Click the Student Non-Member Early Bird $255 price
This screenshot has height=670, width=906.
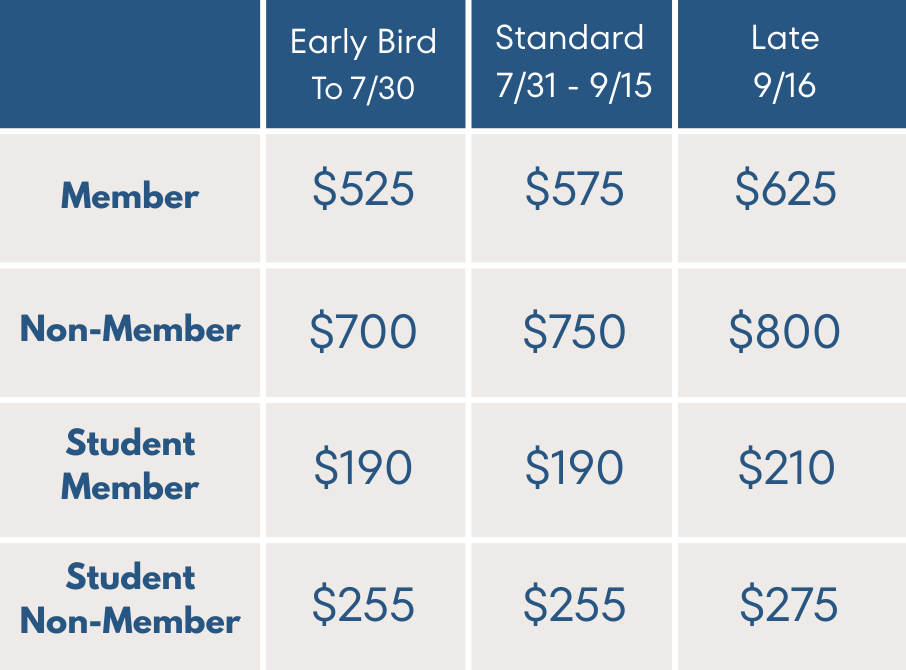coord(363,605)
